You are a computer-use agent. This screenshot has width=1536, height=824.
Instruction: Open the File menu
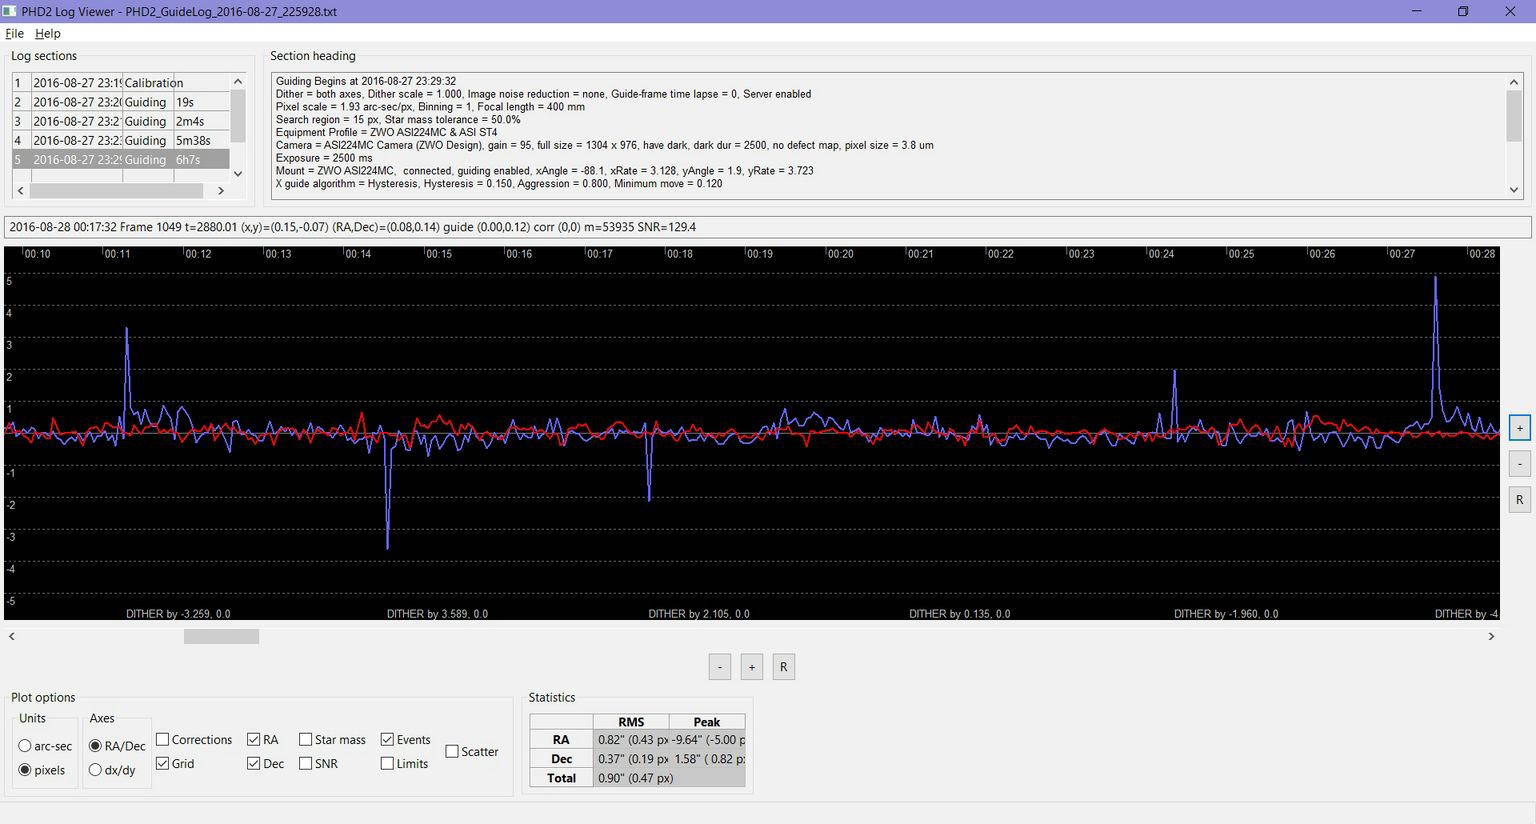14,33
